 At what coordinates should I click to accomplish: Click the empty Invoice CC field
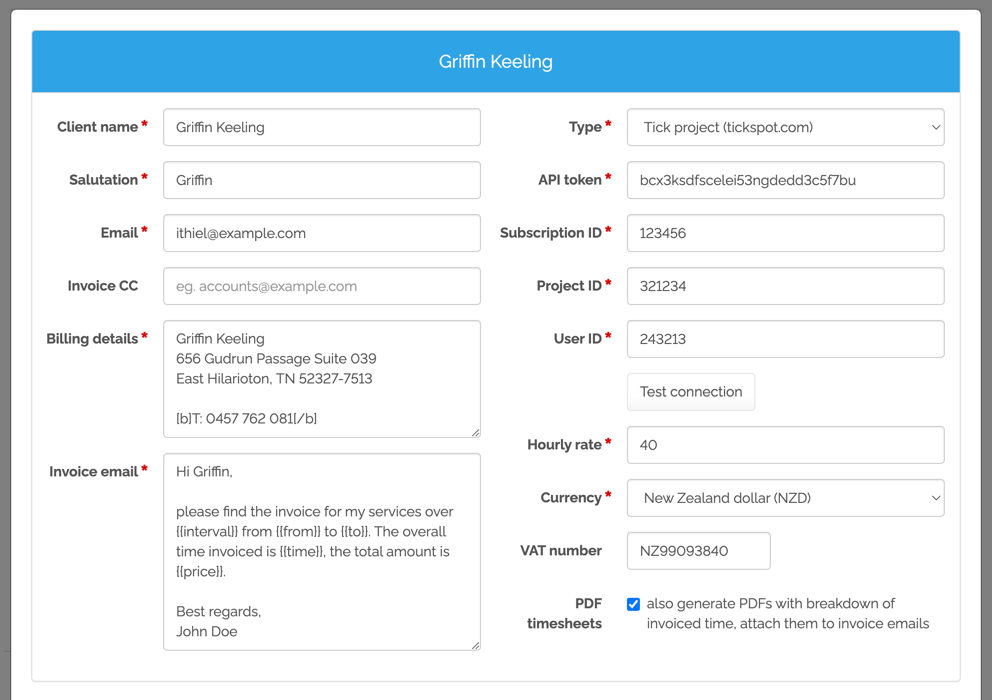[x=321, y=286]
